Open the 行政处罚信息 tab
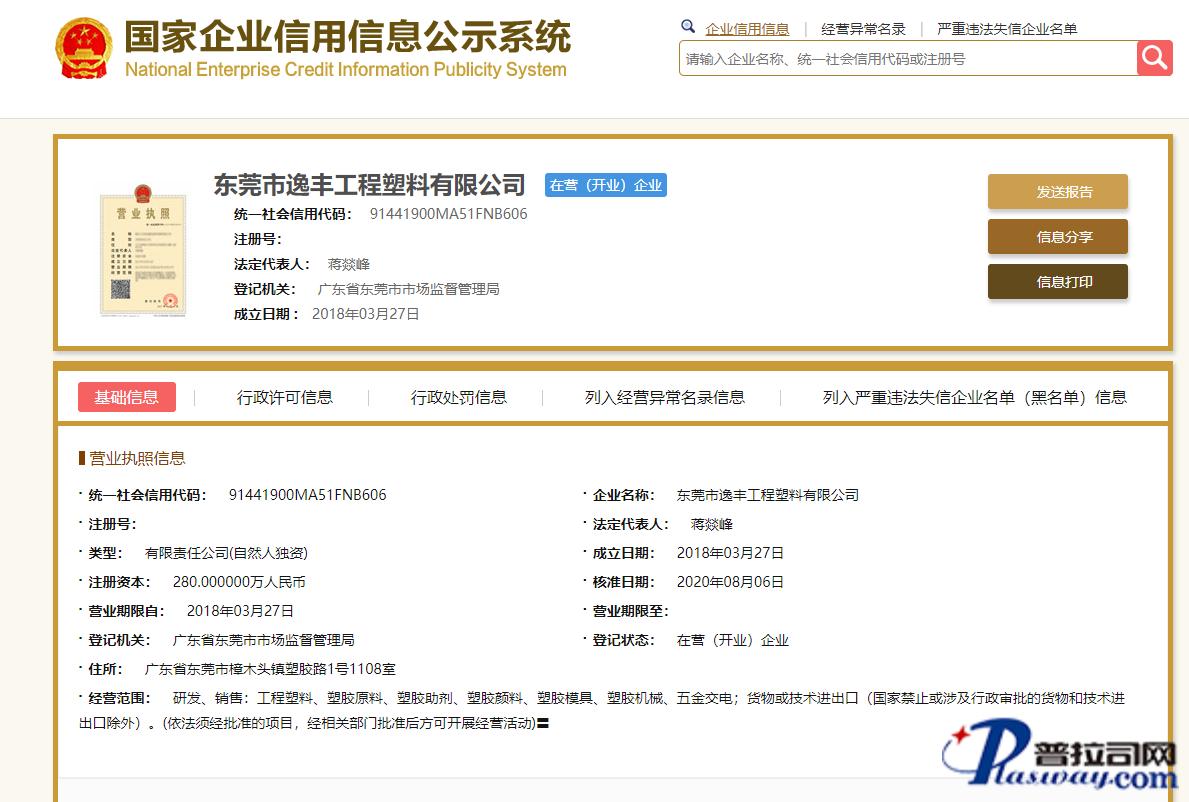1189x802 pixels. coord(459,397)
